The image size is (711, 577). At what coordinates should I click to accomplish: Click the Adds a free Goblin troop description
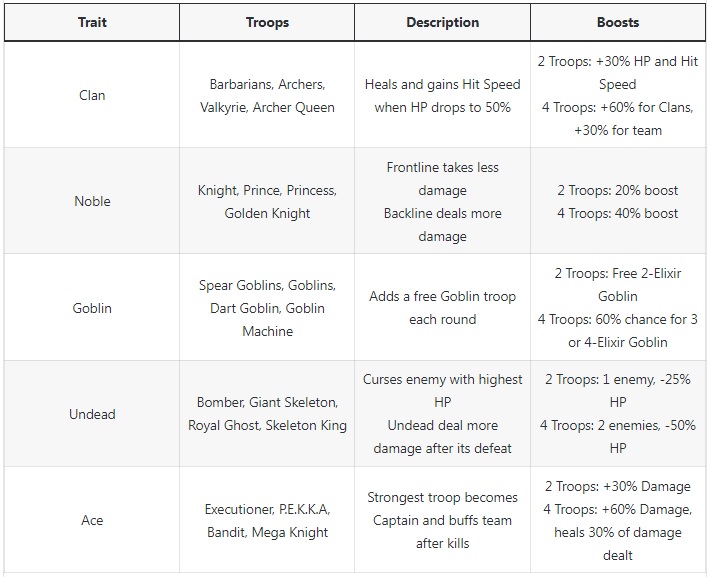point(443,308)
